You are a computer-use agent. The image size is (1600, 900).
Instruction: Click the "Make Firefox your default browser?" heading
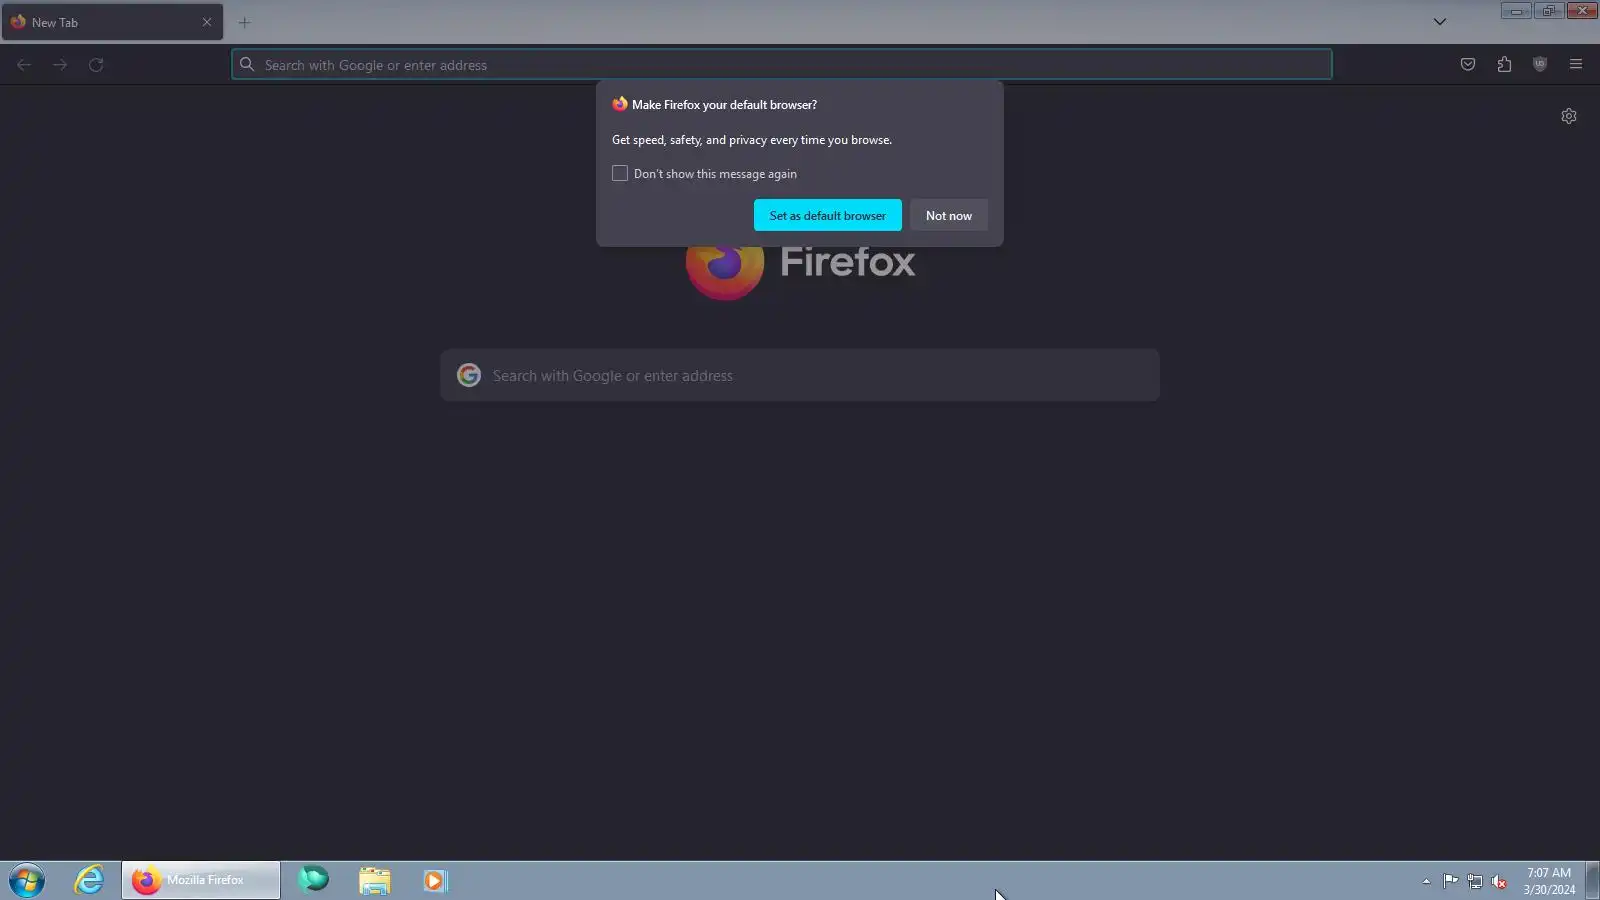pyautogui.click(x=724, y=105)
